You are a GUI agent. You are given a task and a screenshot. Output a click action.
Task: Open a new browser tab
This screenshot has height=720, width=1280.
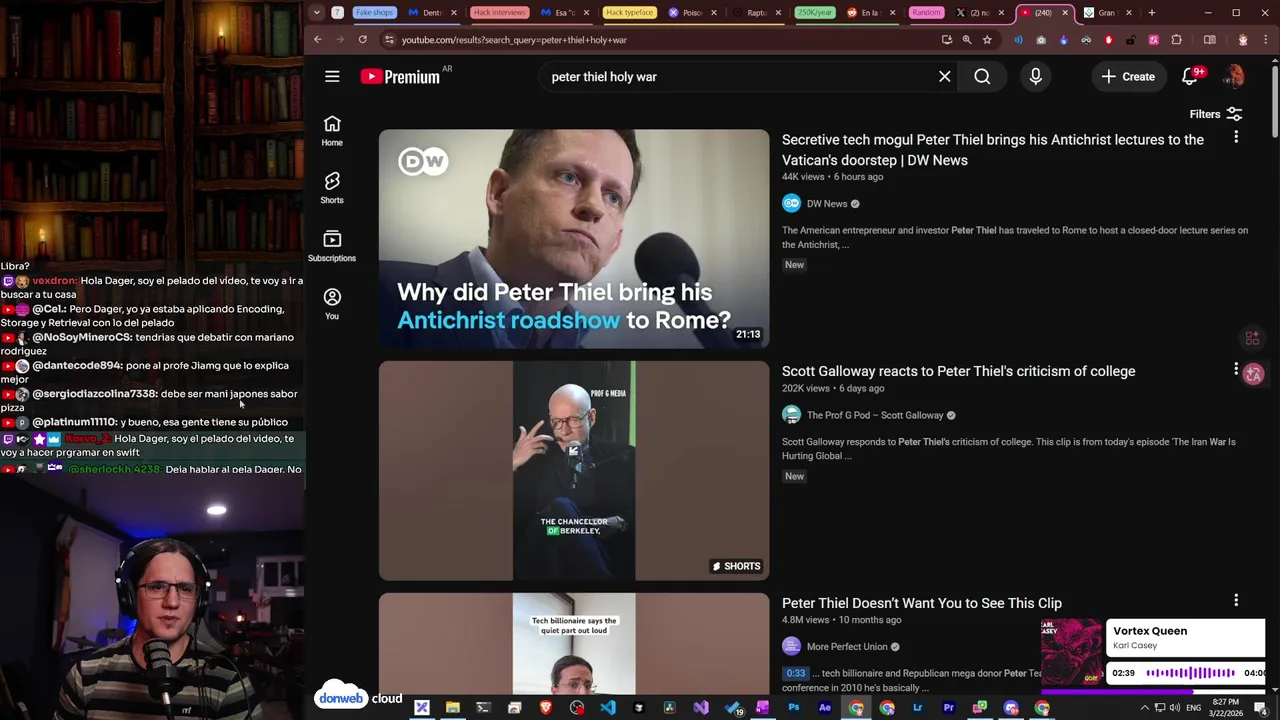[x=1152, y=13]
